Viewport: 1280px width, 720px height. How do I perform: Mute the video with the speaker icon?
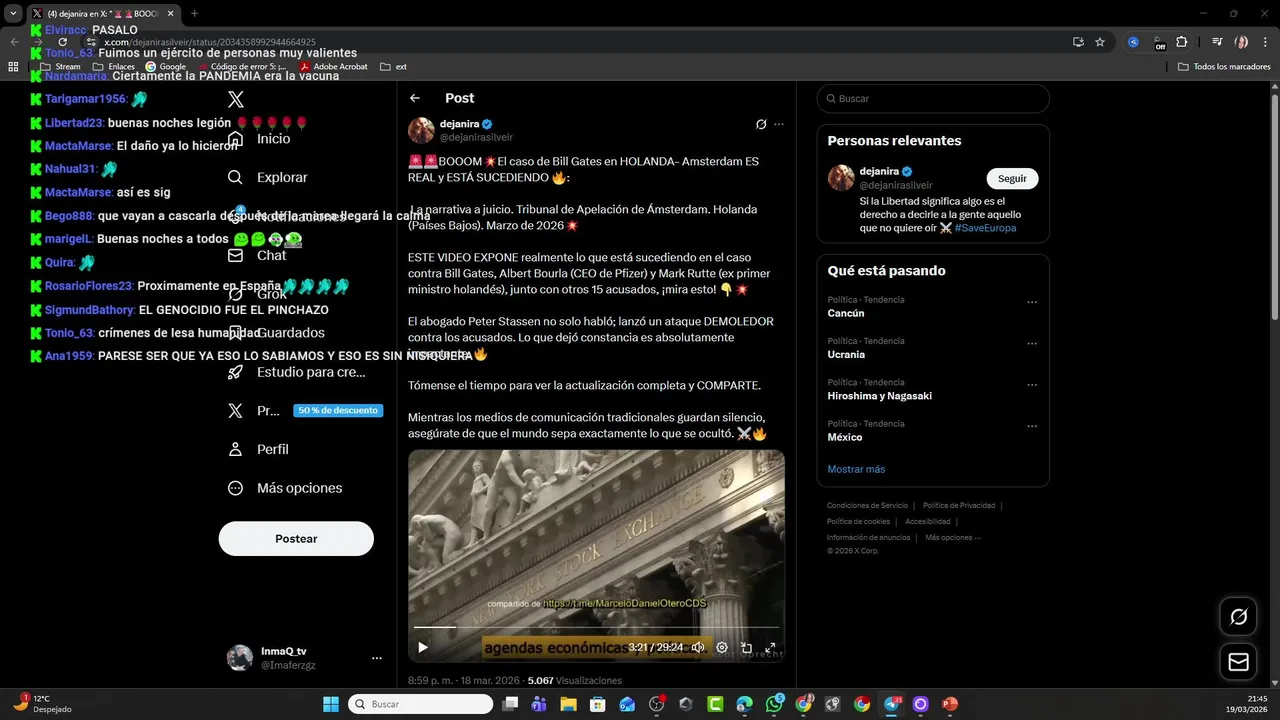[698, 647]
